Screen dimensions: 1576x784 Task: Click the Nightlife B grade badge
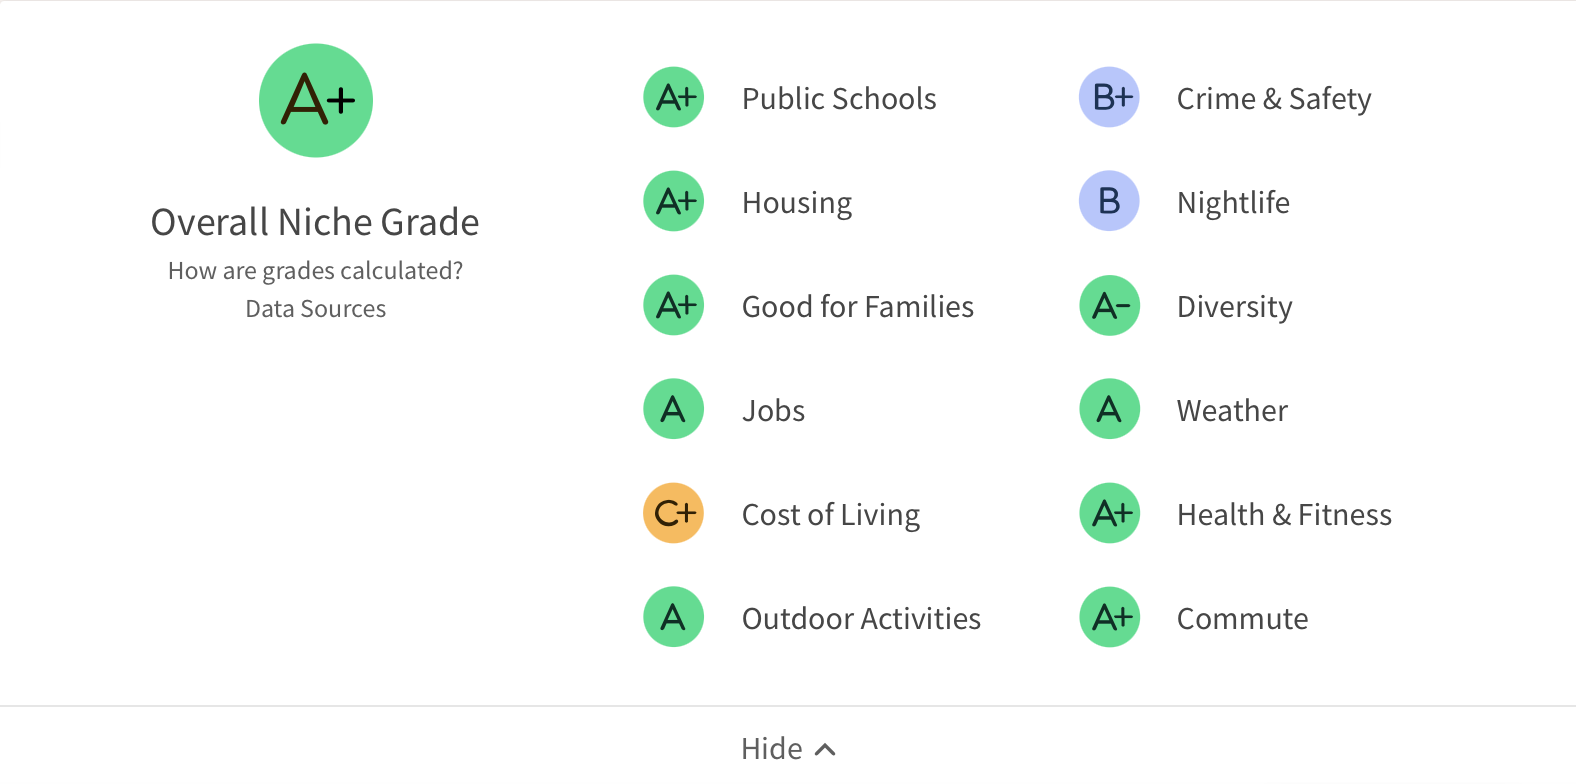point(1110,202)
